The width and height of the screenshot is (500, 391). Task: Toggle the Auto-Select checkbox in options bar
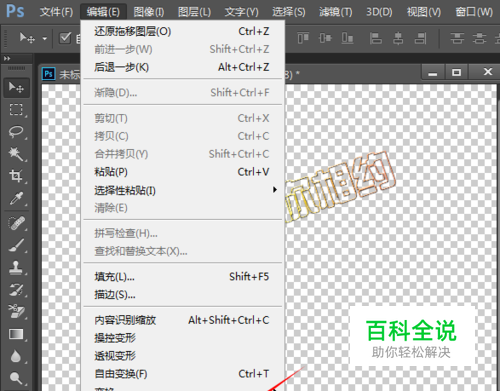point(65,38)
